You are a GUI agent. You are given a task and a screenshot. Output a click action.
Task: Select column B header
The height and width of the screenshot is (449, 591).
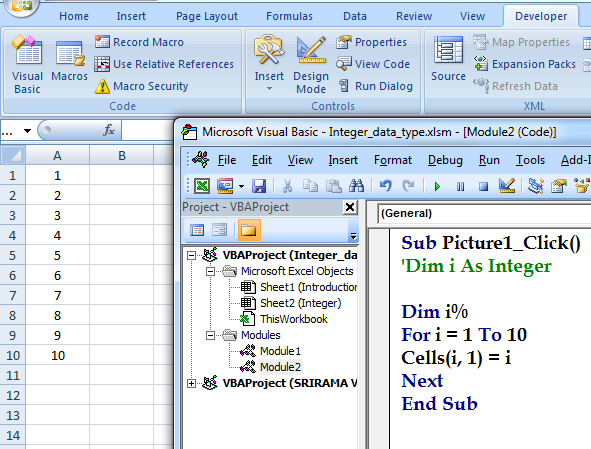pyautogui.click(x=122, y=155)
